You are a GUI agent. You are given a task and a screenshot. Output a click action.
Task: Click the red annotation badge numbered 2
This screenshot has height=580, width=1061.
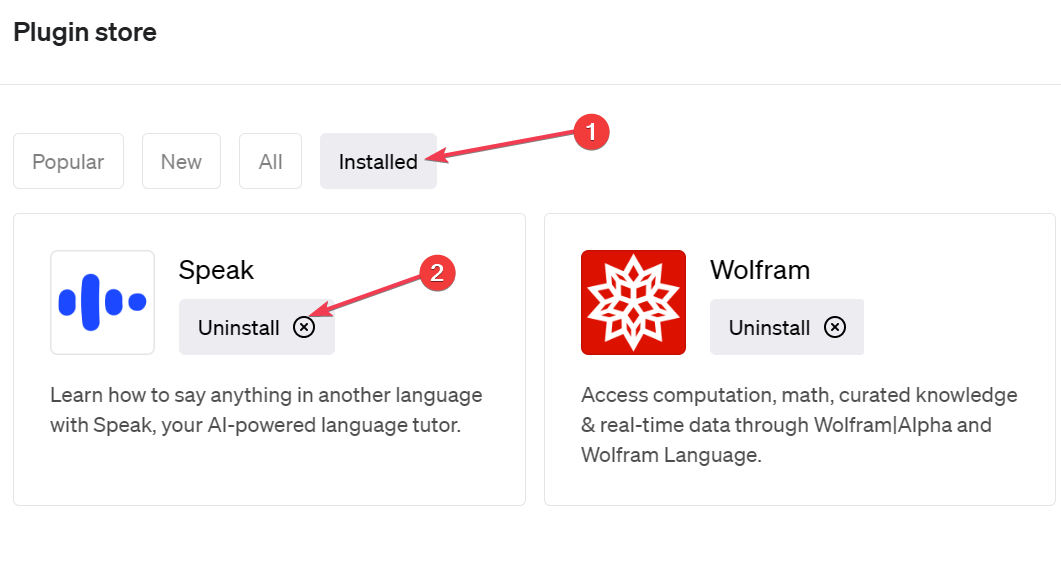coord(437,273)
